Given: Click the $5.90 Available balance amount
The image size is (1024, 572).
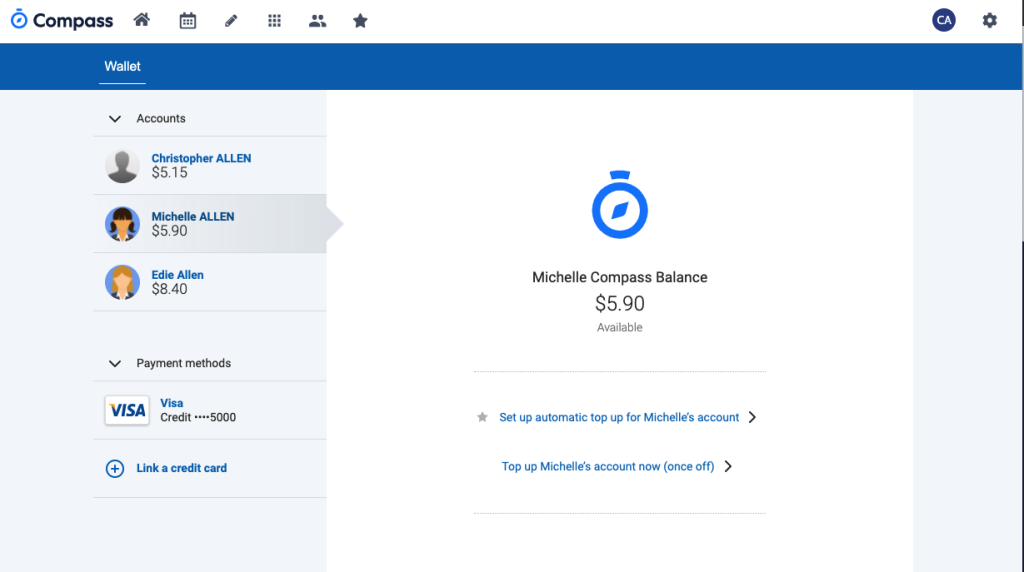Looking at the screenshot, I should (x=620, y=304).
